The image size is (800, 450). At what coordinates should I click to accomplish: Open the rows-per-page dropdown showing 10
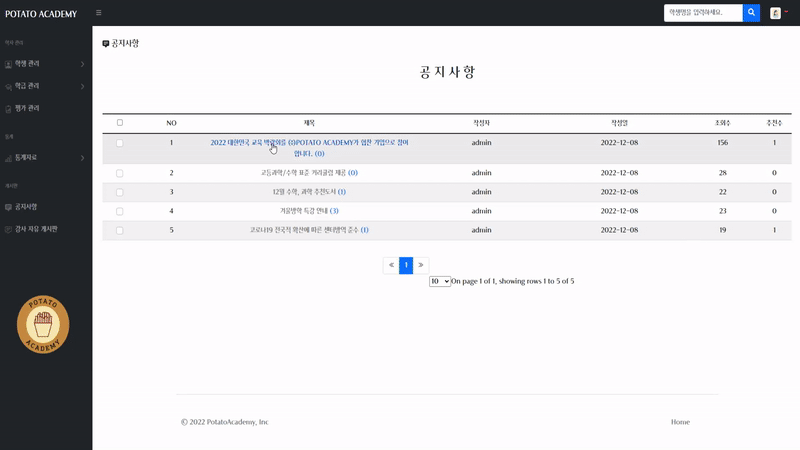tap(440, 281)
